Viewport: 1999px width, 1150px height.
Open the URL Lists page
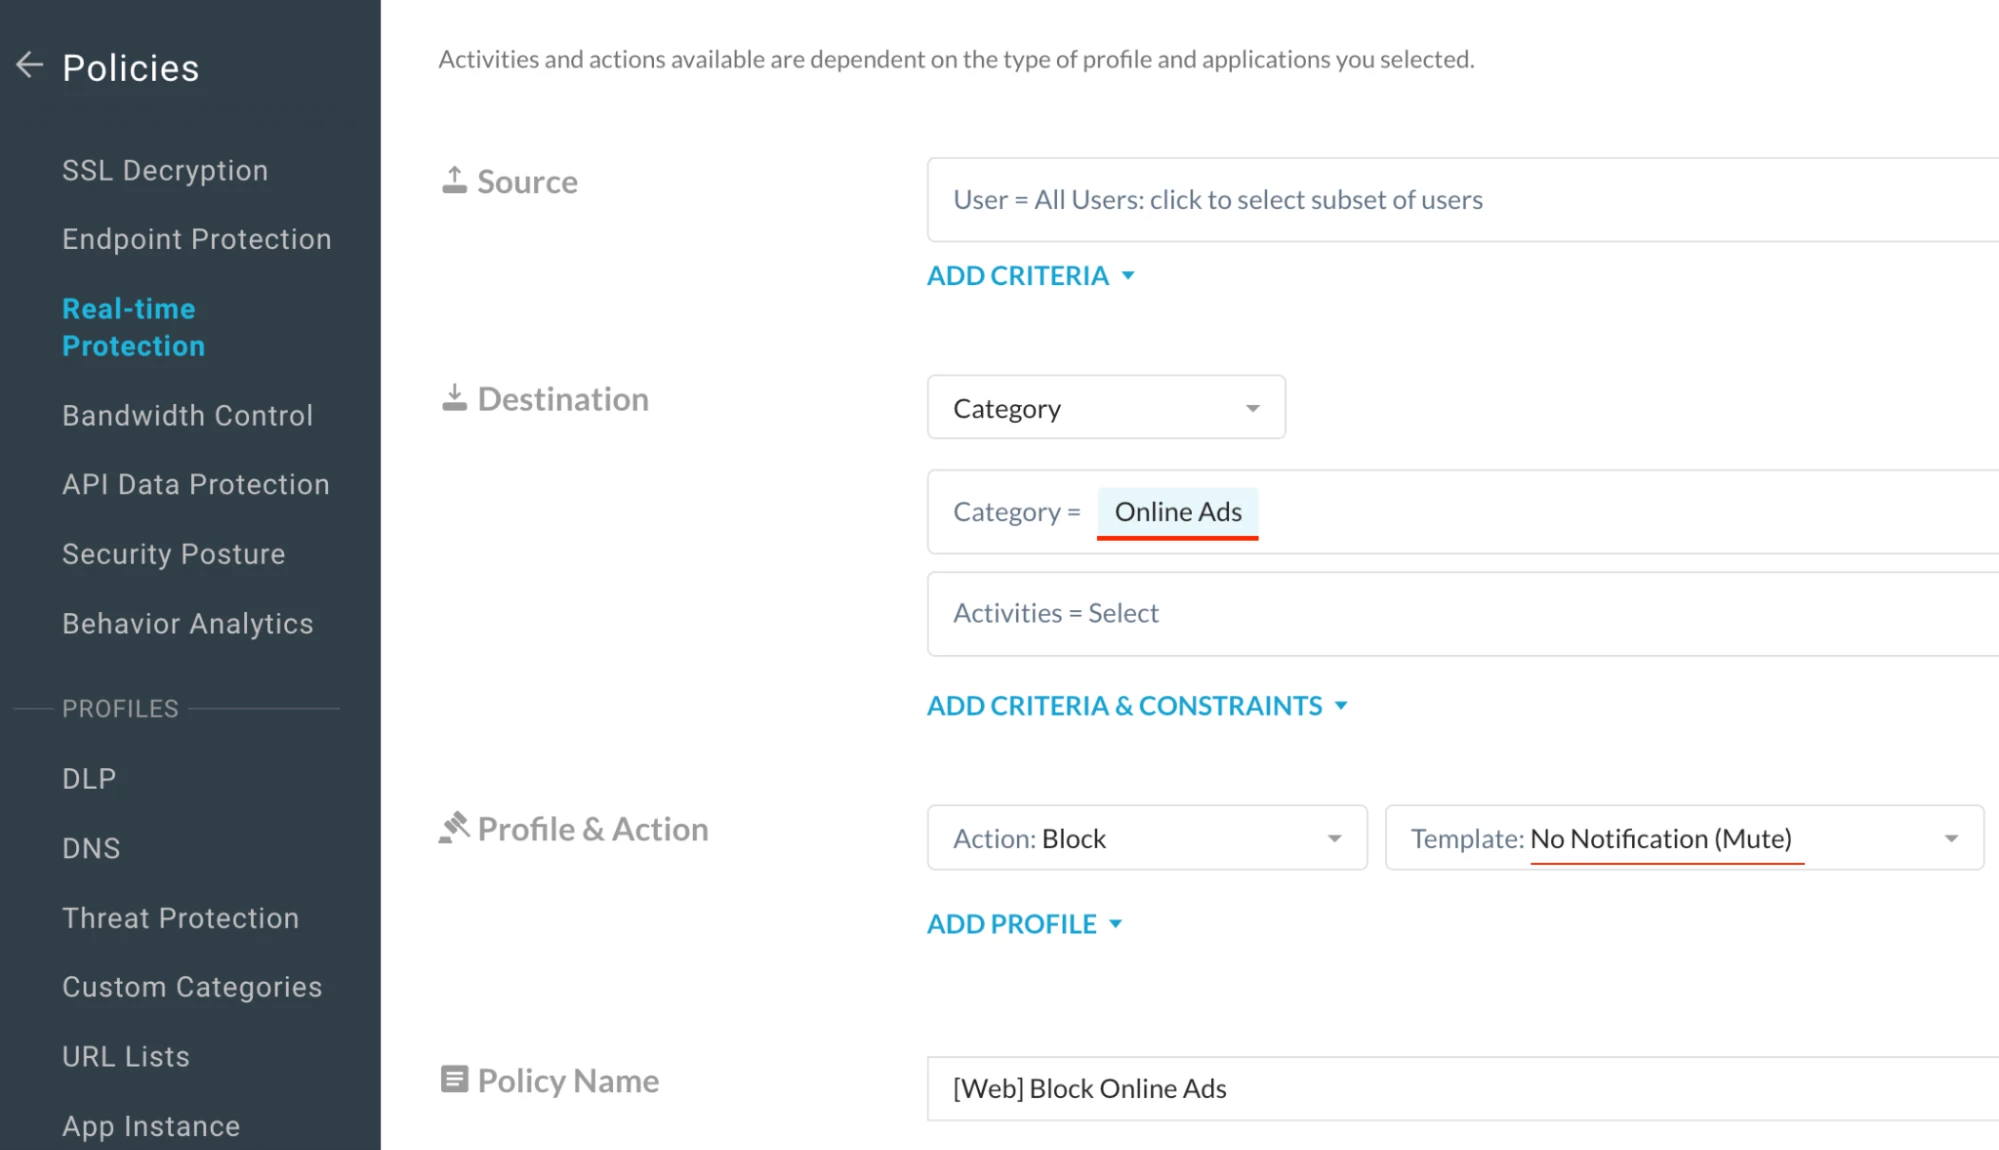[126, 1057]
